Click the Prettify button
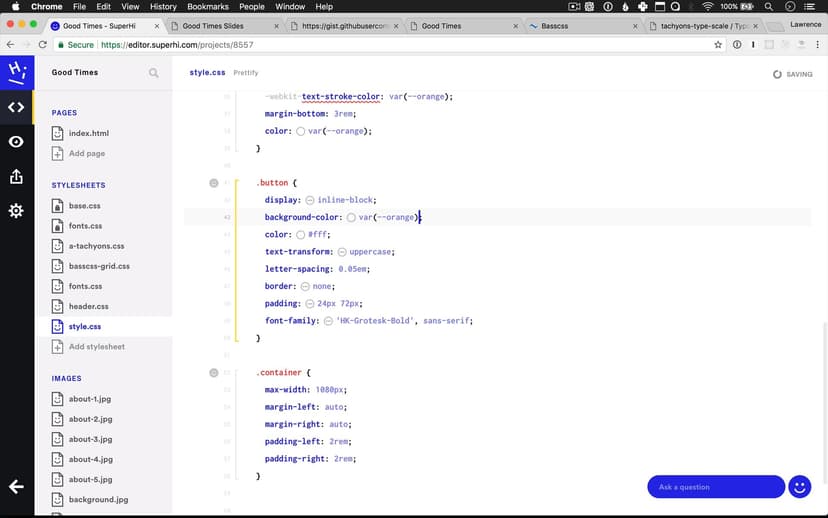 pos(246,73)
